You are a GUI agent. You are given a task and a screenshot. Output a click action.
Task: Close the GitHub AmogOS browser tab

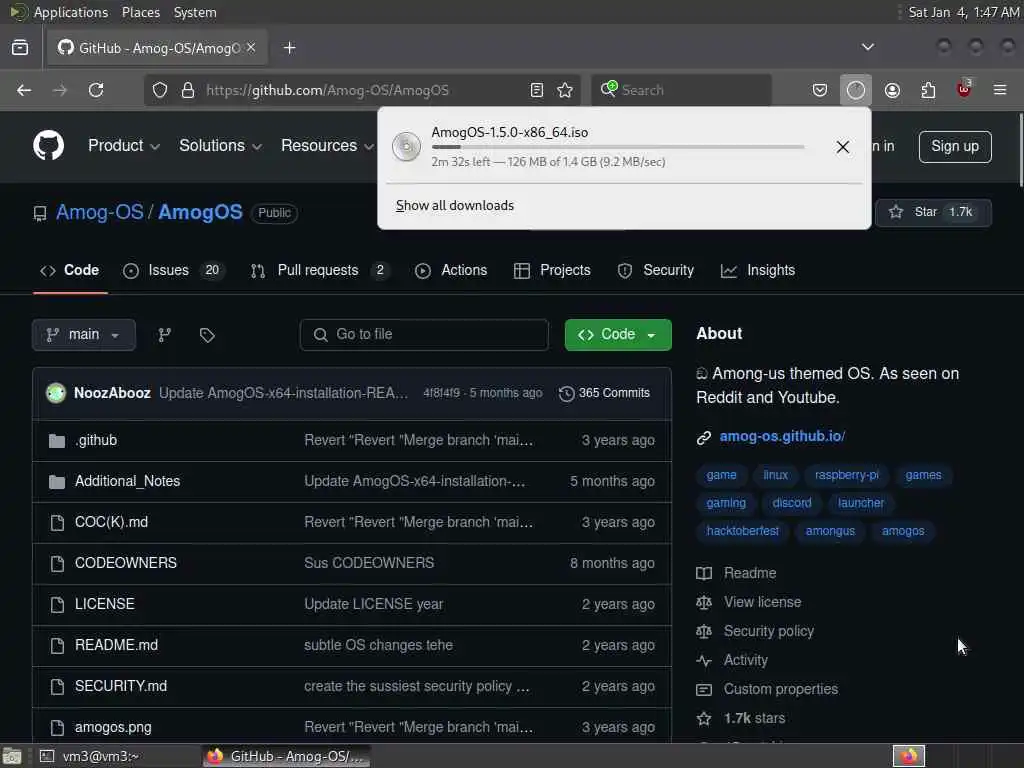(x=251, y=48)
